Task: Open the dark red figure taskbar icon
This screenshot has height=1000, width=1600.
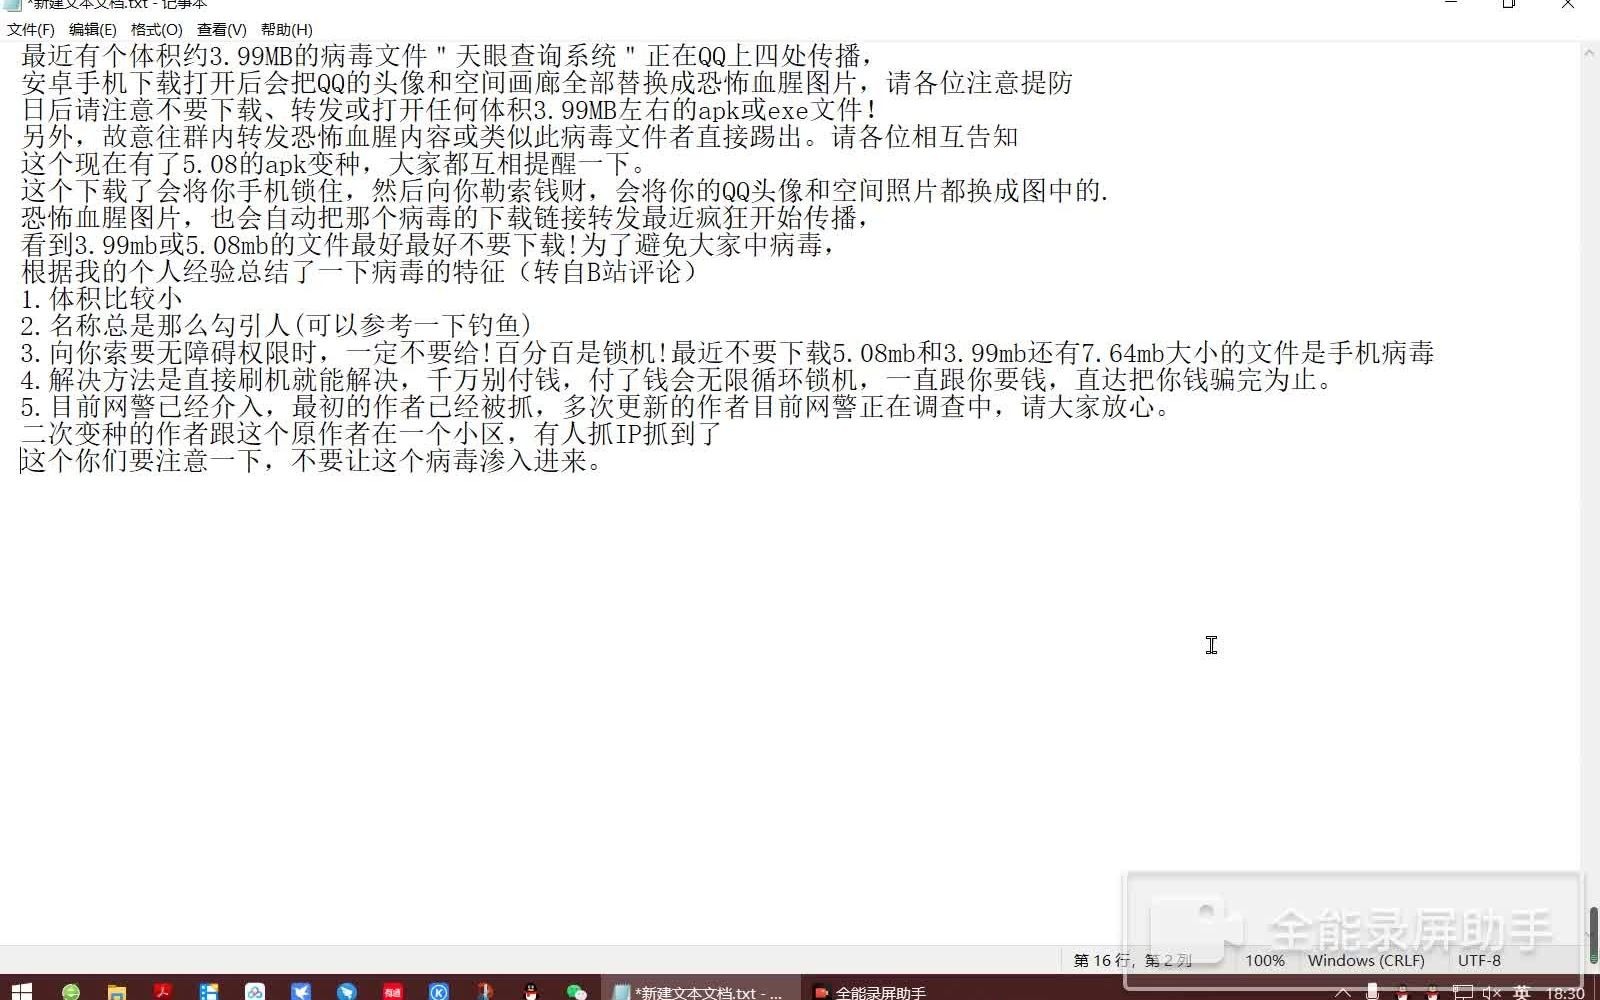Action: (x=484, y=991)
